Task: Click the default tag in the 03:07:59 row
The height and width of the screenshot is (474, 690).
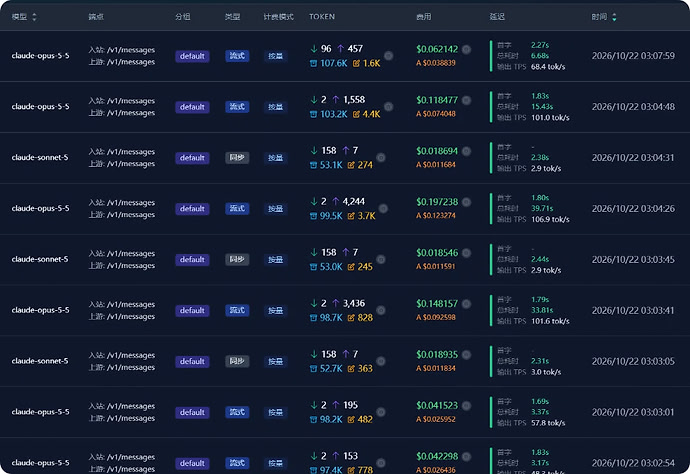Action: coord(192,56)
